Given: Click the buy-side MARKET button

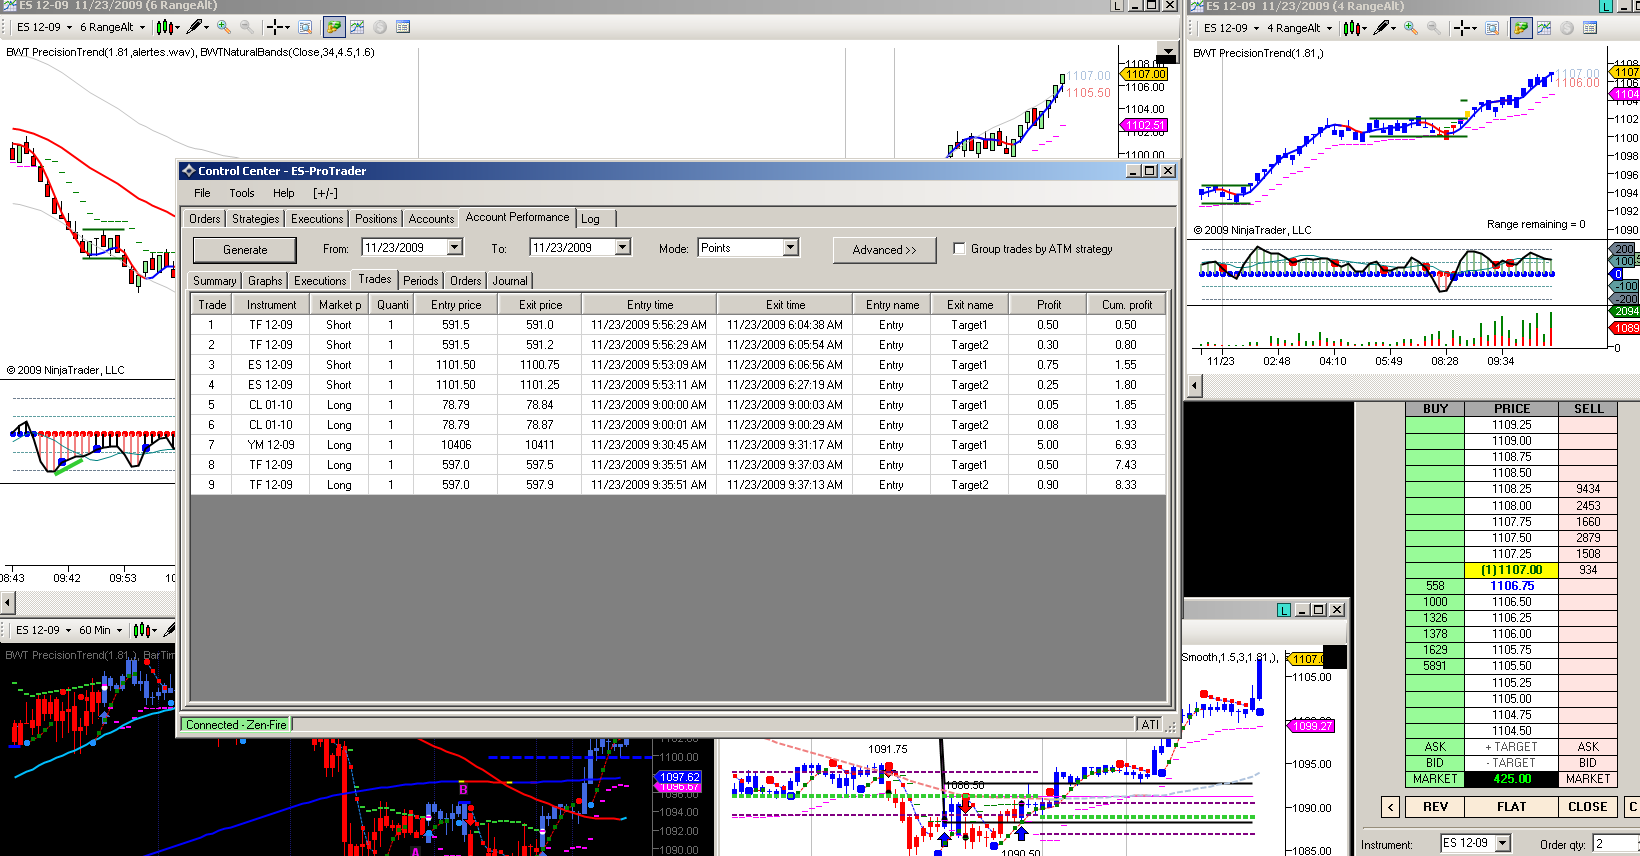Looking at the screenshot, I should [1435, 779].
